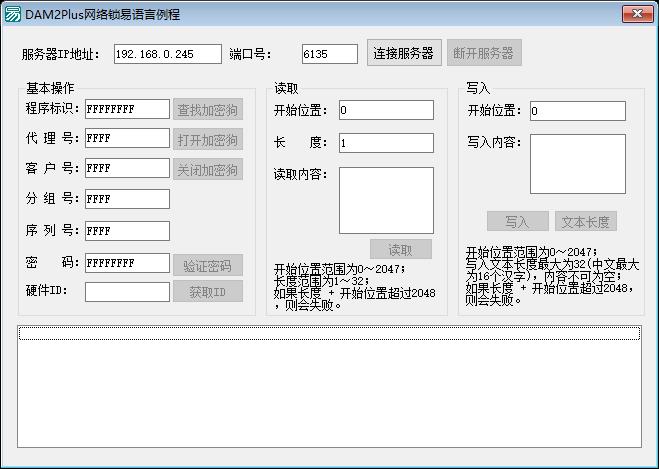This screenshot has height=469, width=659.
Task: Click the 写入内容 text area
Action: pyautogui.click(x=578, y=164)
